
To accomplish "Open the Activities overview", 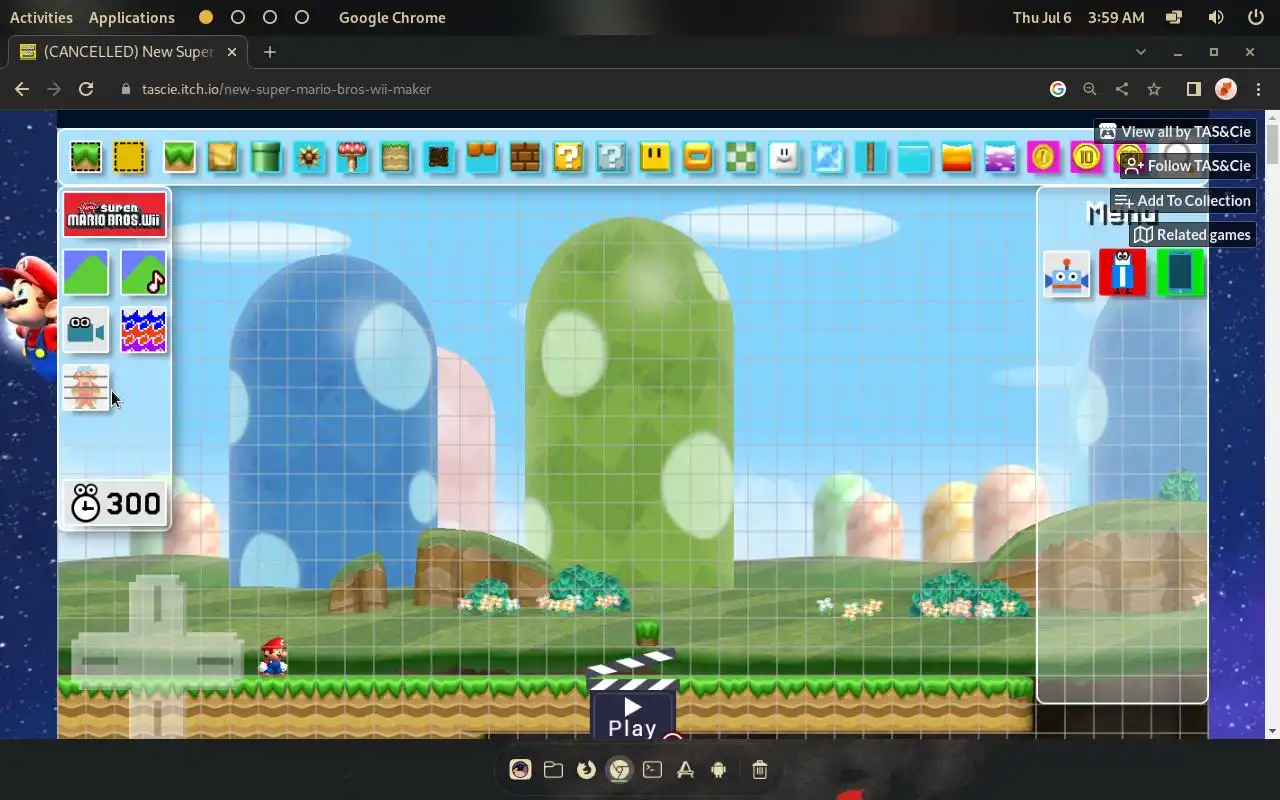I will 41,17.
